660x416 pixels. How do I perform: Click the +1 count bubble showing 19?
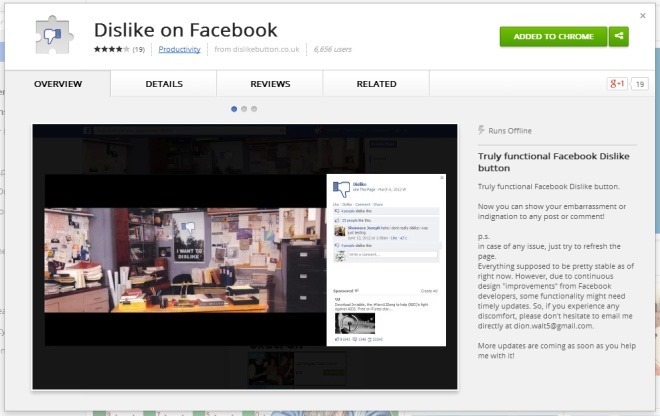pyautogui.click(x=640, y=85)
